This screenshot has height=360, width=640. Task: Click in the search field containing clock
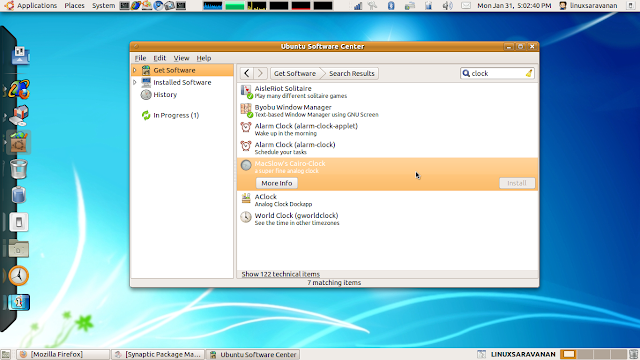pos(497,73)
